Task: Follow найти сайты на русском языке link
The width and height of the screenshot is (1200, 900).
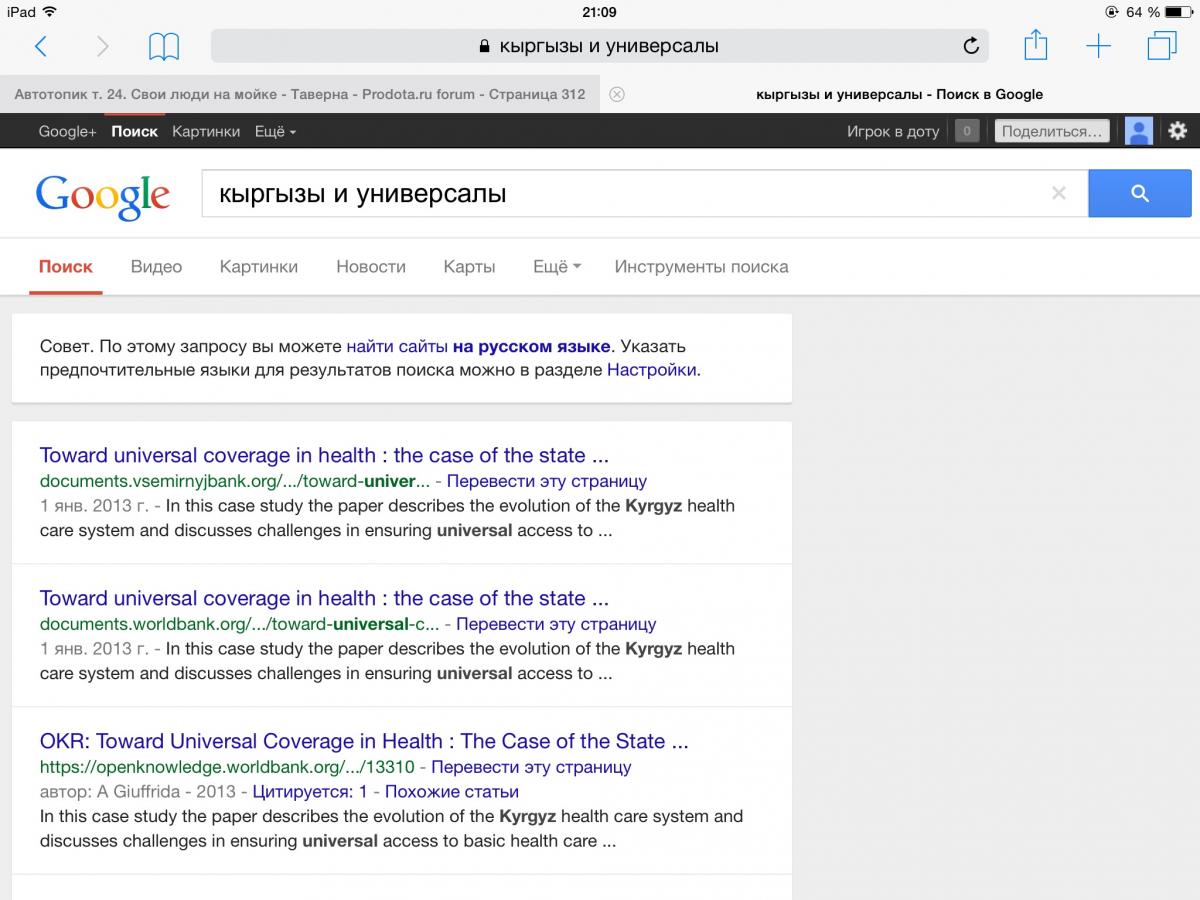Action: 478,346
